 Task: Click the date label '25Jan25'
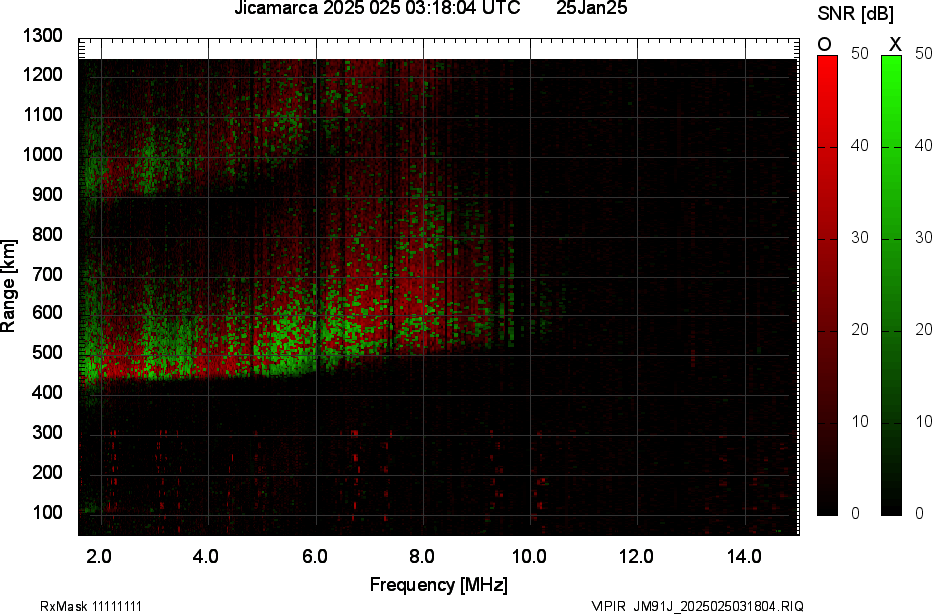[591, 8]
